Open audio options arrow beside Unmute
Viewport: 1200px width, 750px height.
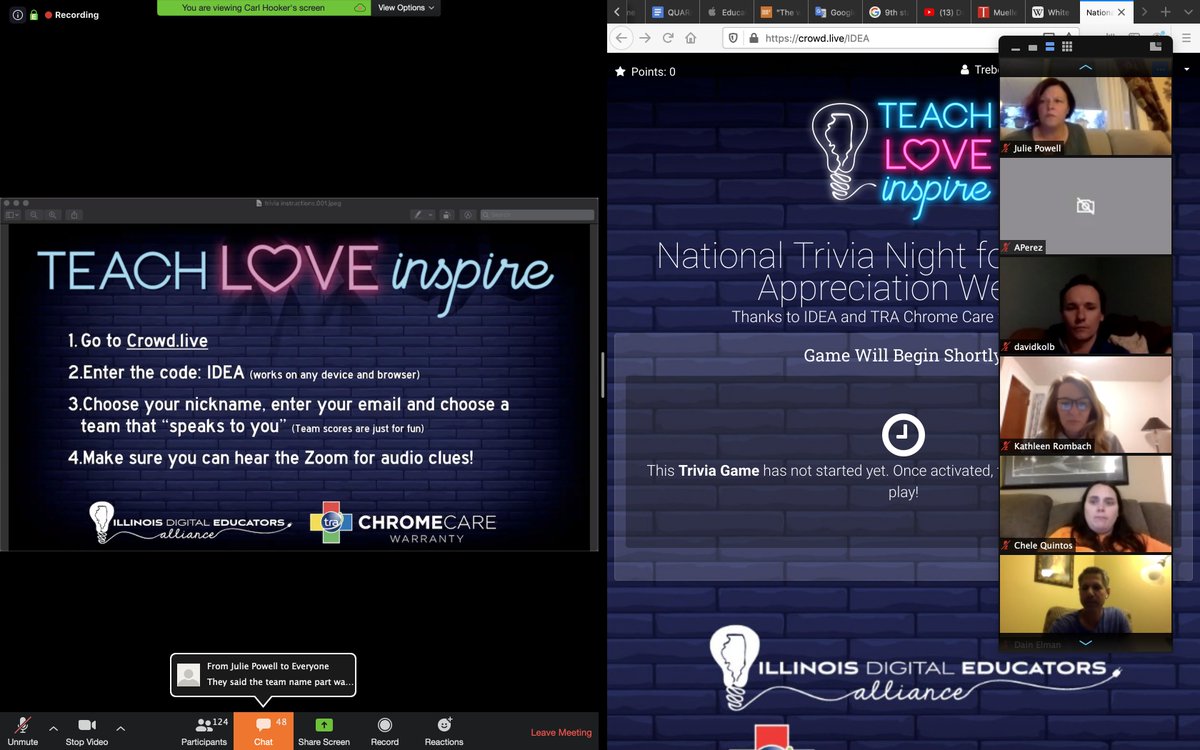53,728
